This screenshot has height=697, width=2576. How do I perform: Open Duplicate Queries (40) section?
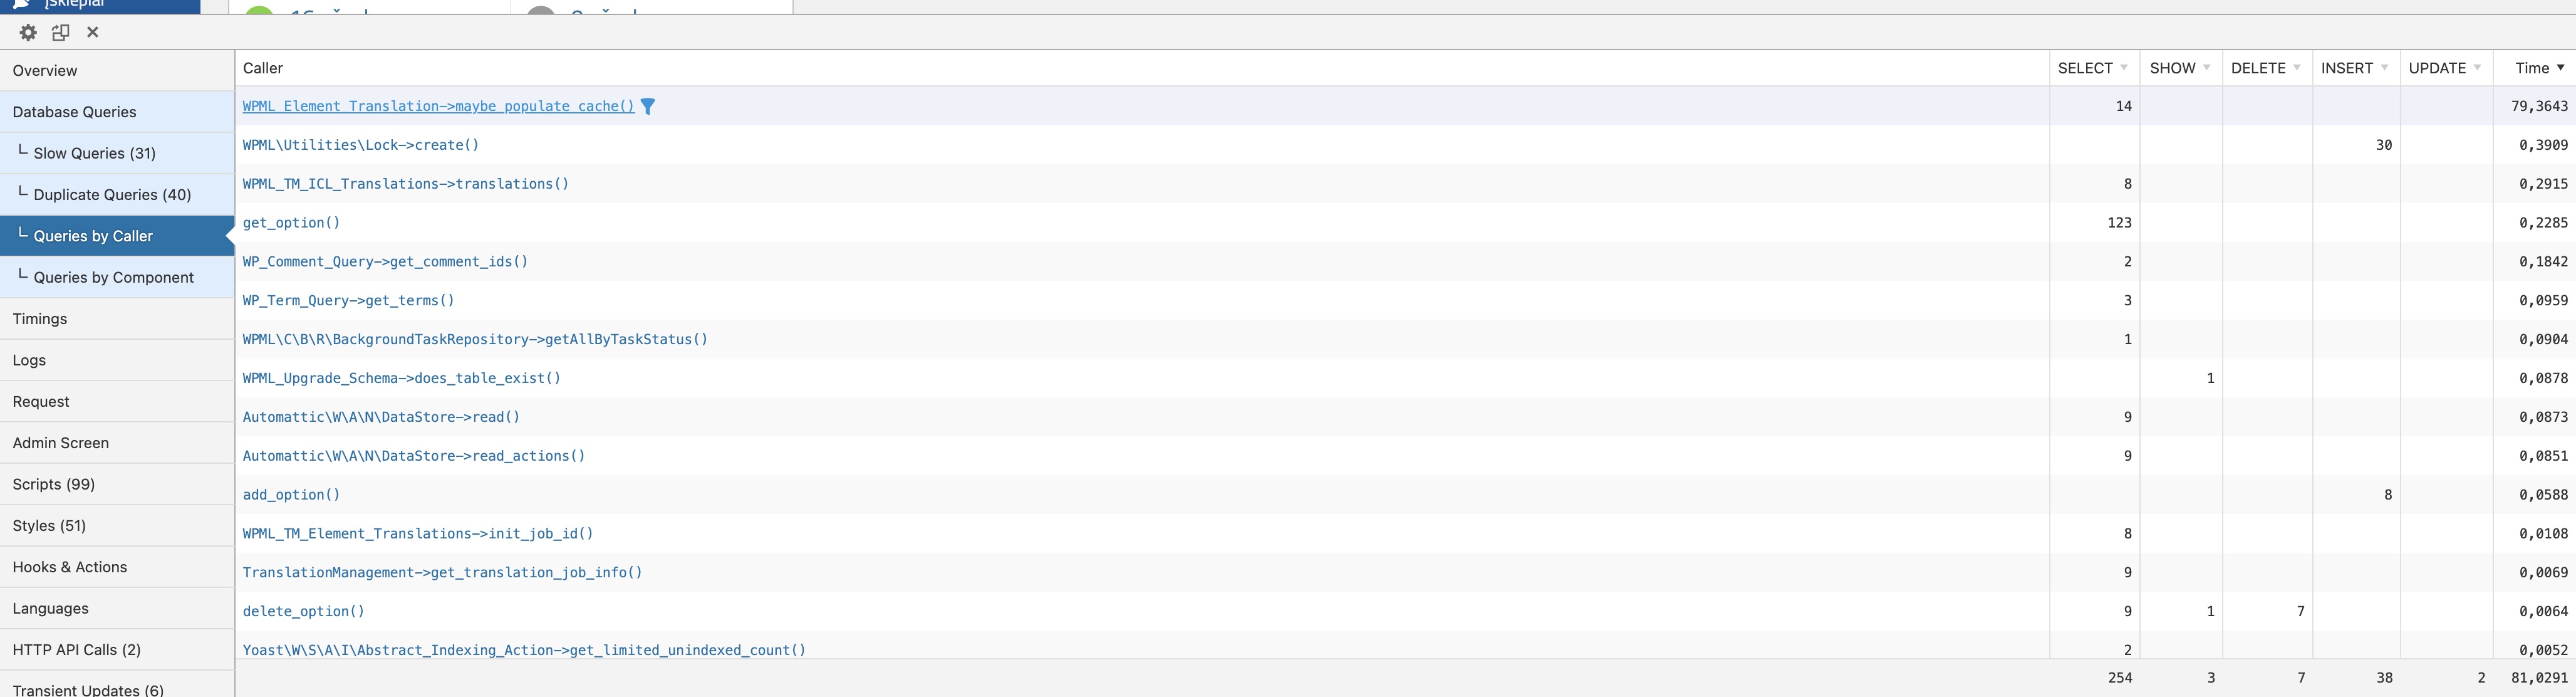tap(117, 195)
